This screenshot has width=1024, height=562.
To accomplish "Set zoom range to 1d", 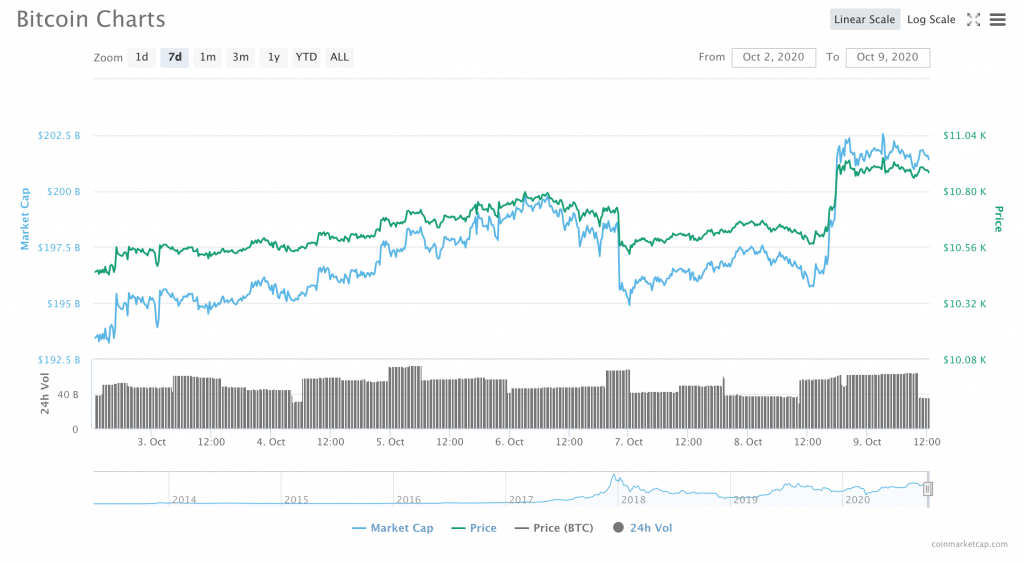I will [x=142, y=57].
